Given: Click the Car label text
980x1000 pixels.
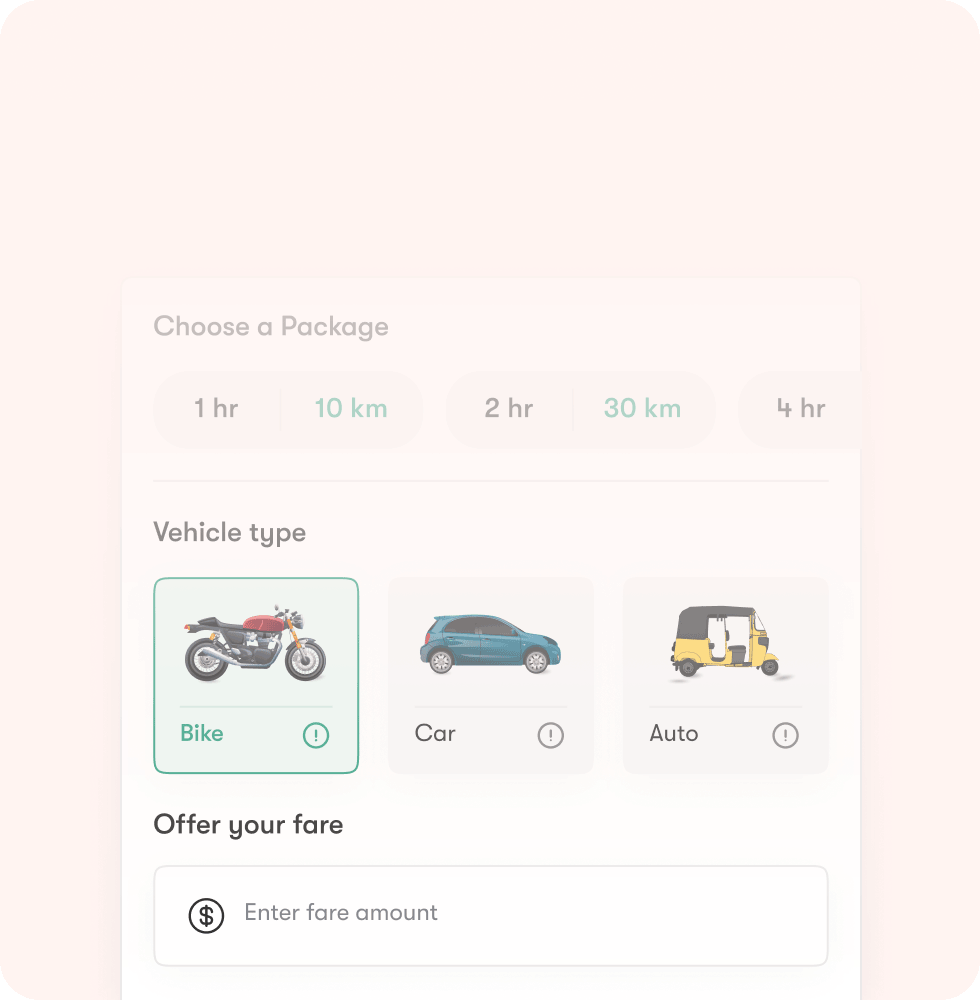Looking at the screenshot, I should pyautogui.click(x=435, y=733).
